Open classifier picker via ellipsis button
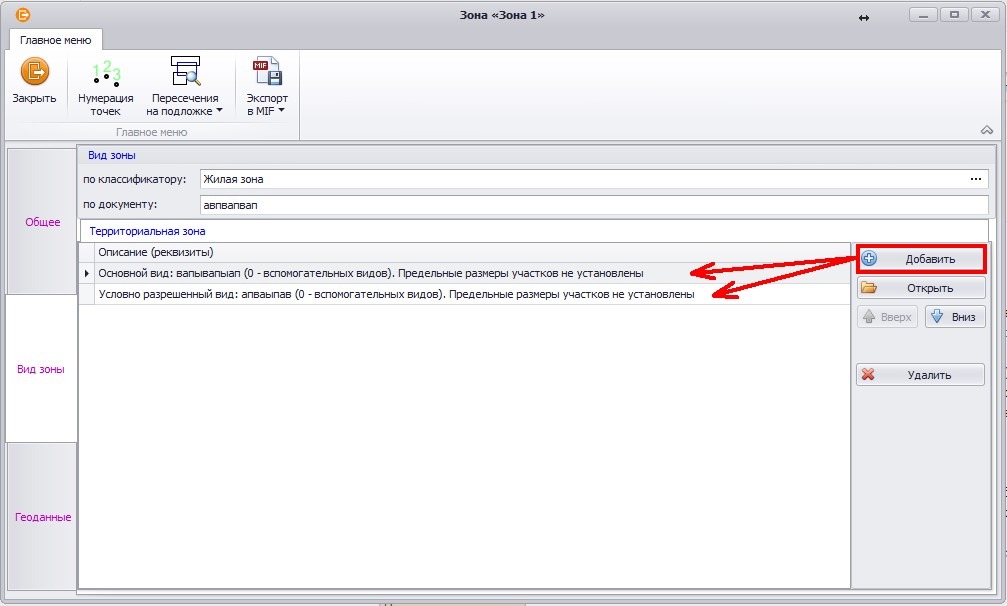 point(975,179)
